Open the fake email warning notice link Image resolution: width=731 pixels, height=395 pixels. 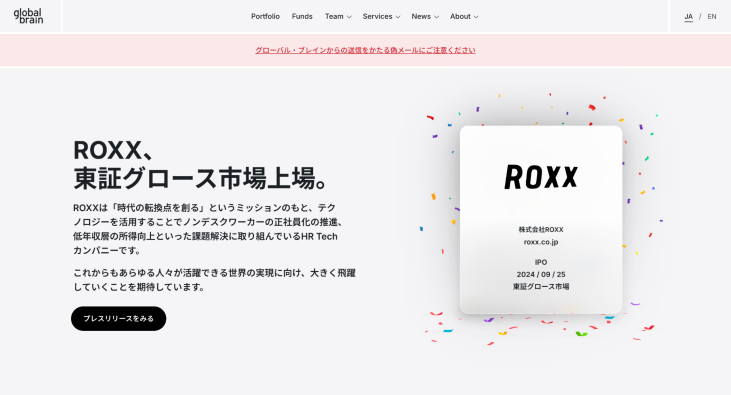coord(365,50)
